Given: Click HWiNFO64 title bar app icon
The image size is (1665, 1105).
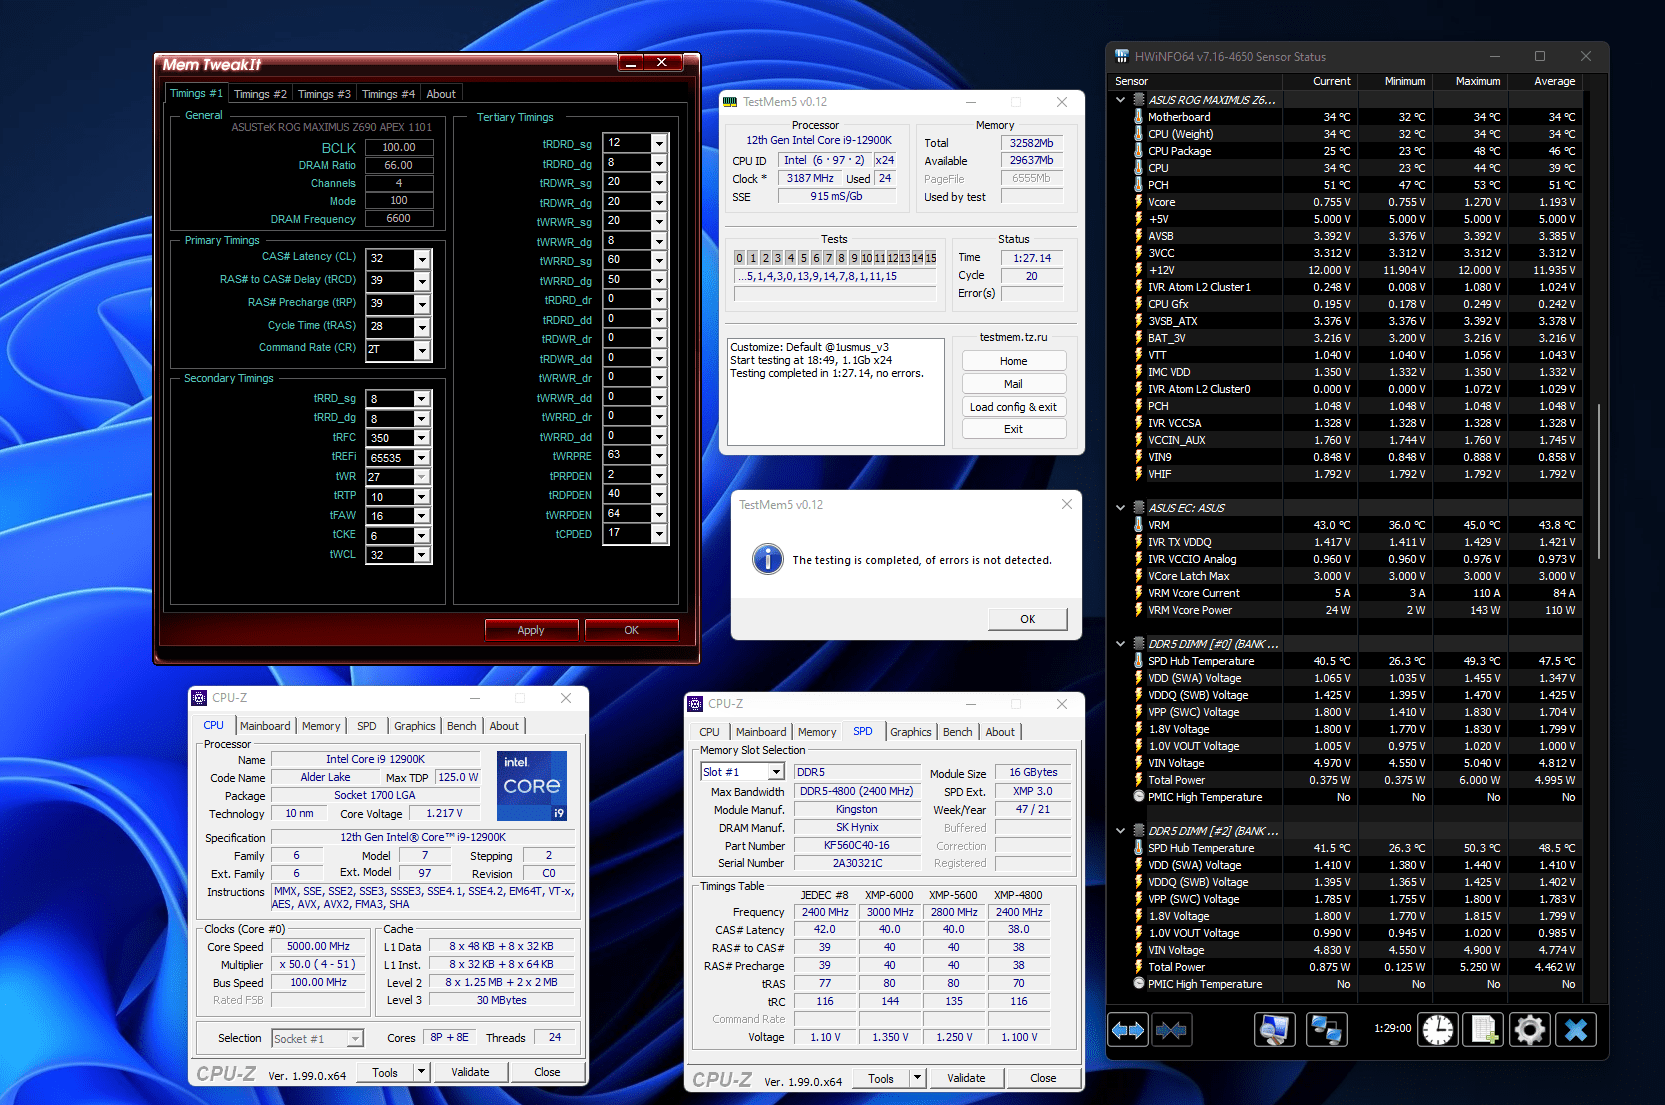Looking at the screenshot, I should tap(1122, 56).
